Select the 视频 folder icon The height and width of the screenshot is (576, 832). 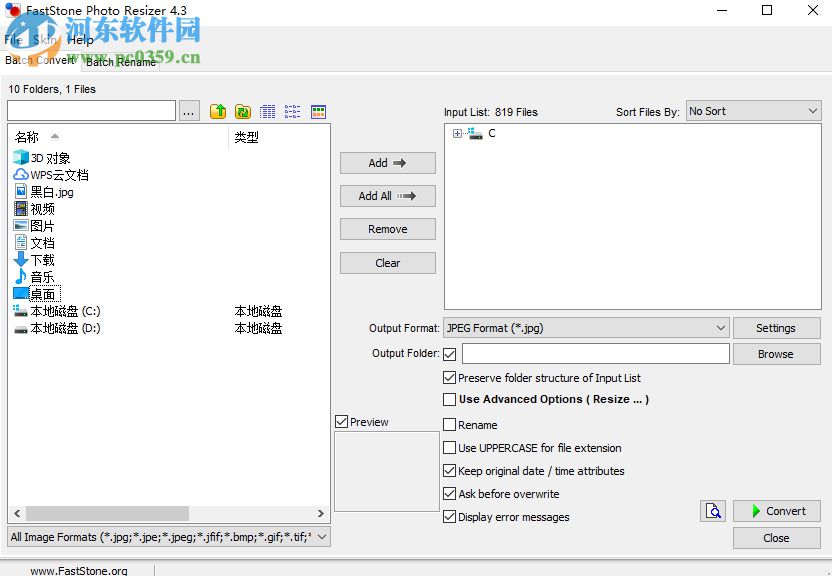(21, 208)
